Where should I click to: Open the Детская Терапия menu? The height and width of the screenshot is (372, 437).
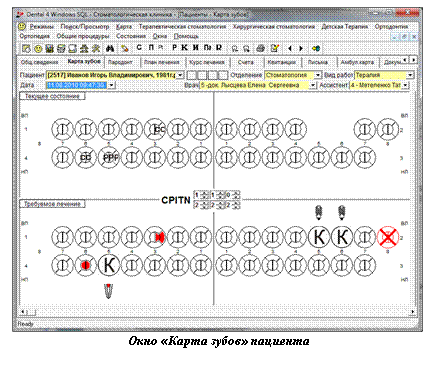click(345, 26)
